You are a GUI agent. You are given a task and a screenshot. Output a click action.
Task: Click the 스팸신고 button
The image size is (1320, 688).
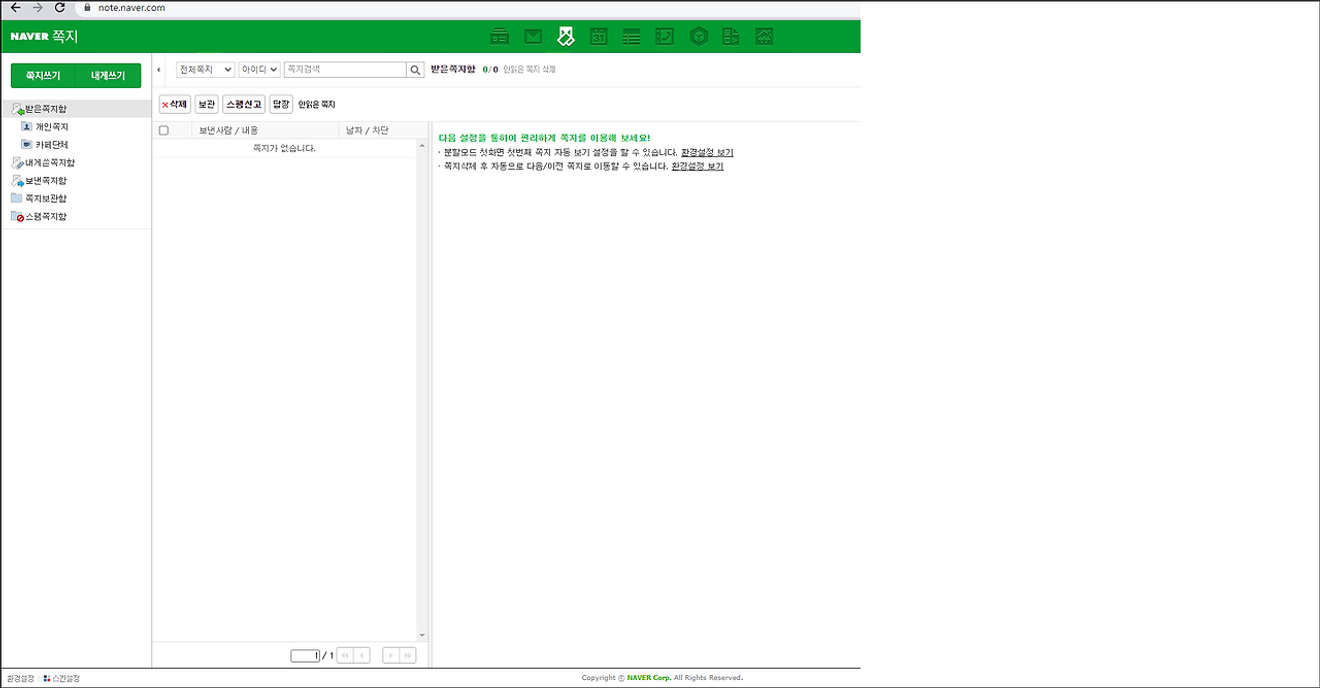click(244, 104)
